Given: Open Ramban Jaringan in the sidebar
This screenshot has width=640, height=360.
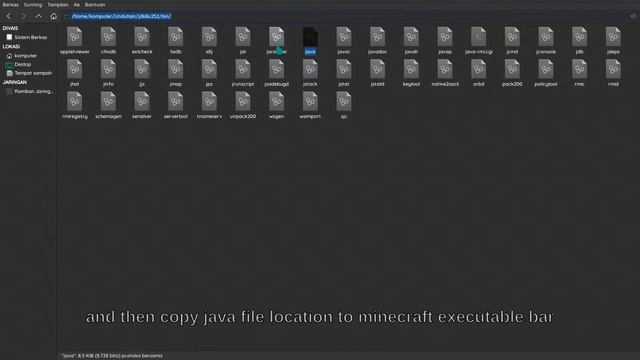Looking at the screenshot, I should [30, 91].
